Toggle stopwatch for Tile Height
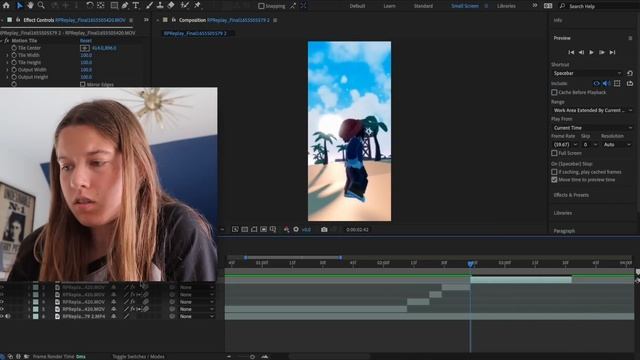The height and width of the screenshot is (360, 640). 14,62
